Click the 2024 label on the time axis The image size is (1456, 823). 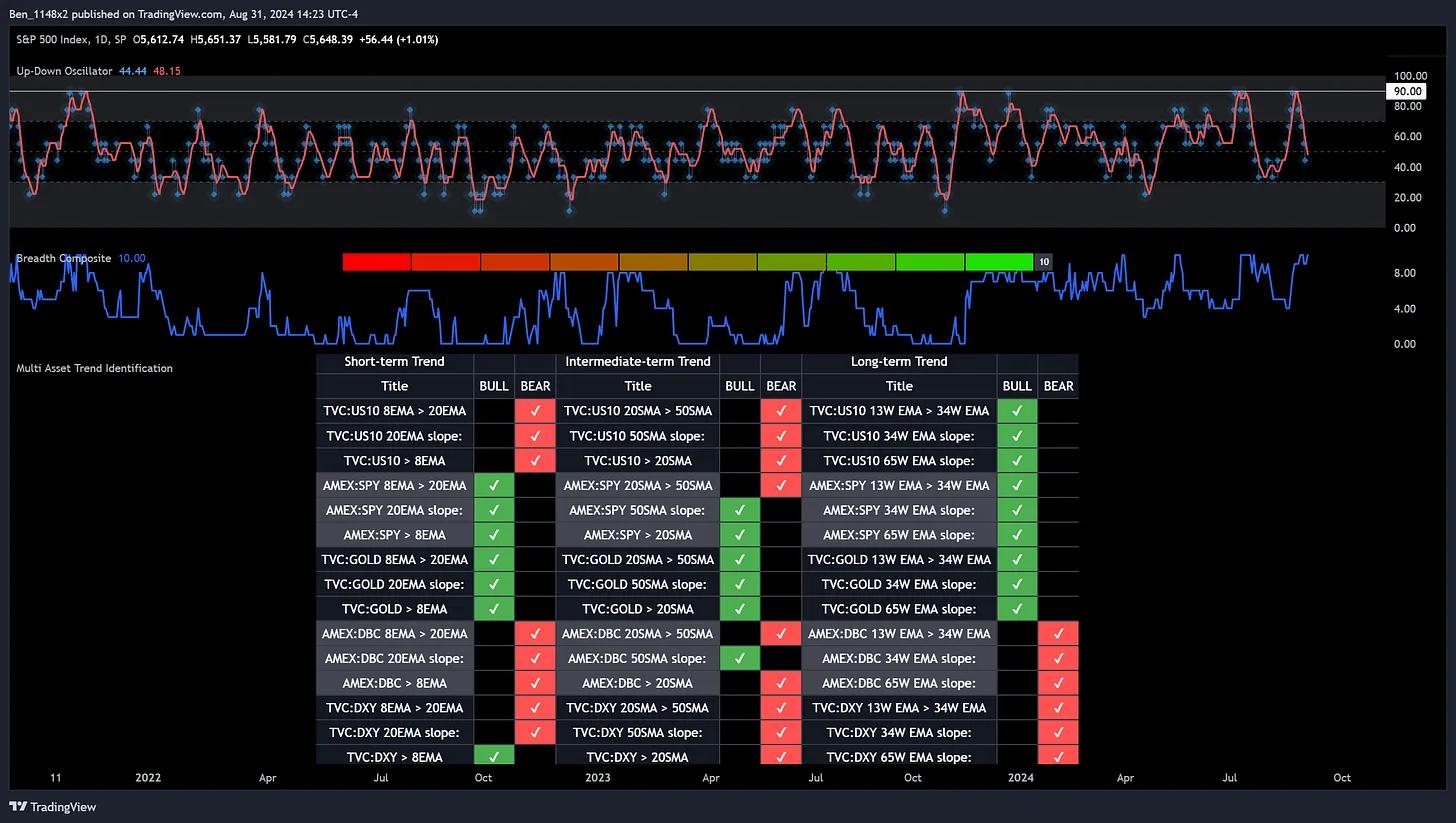pyautogui.click(x=1021, y=777)
